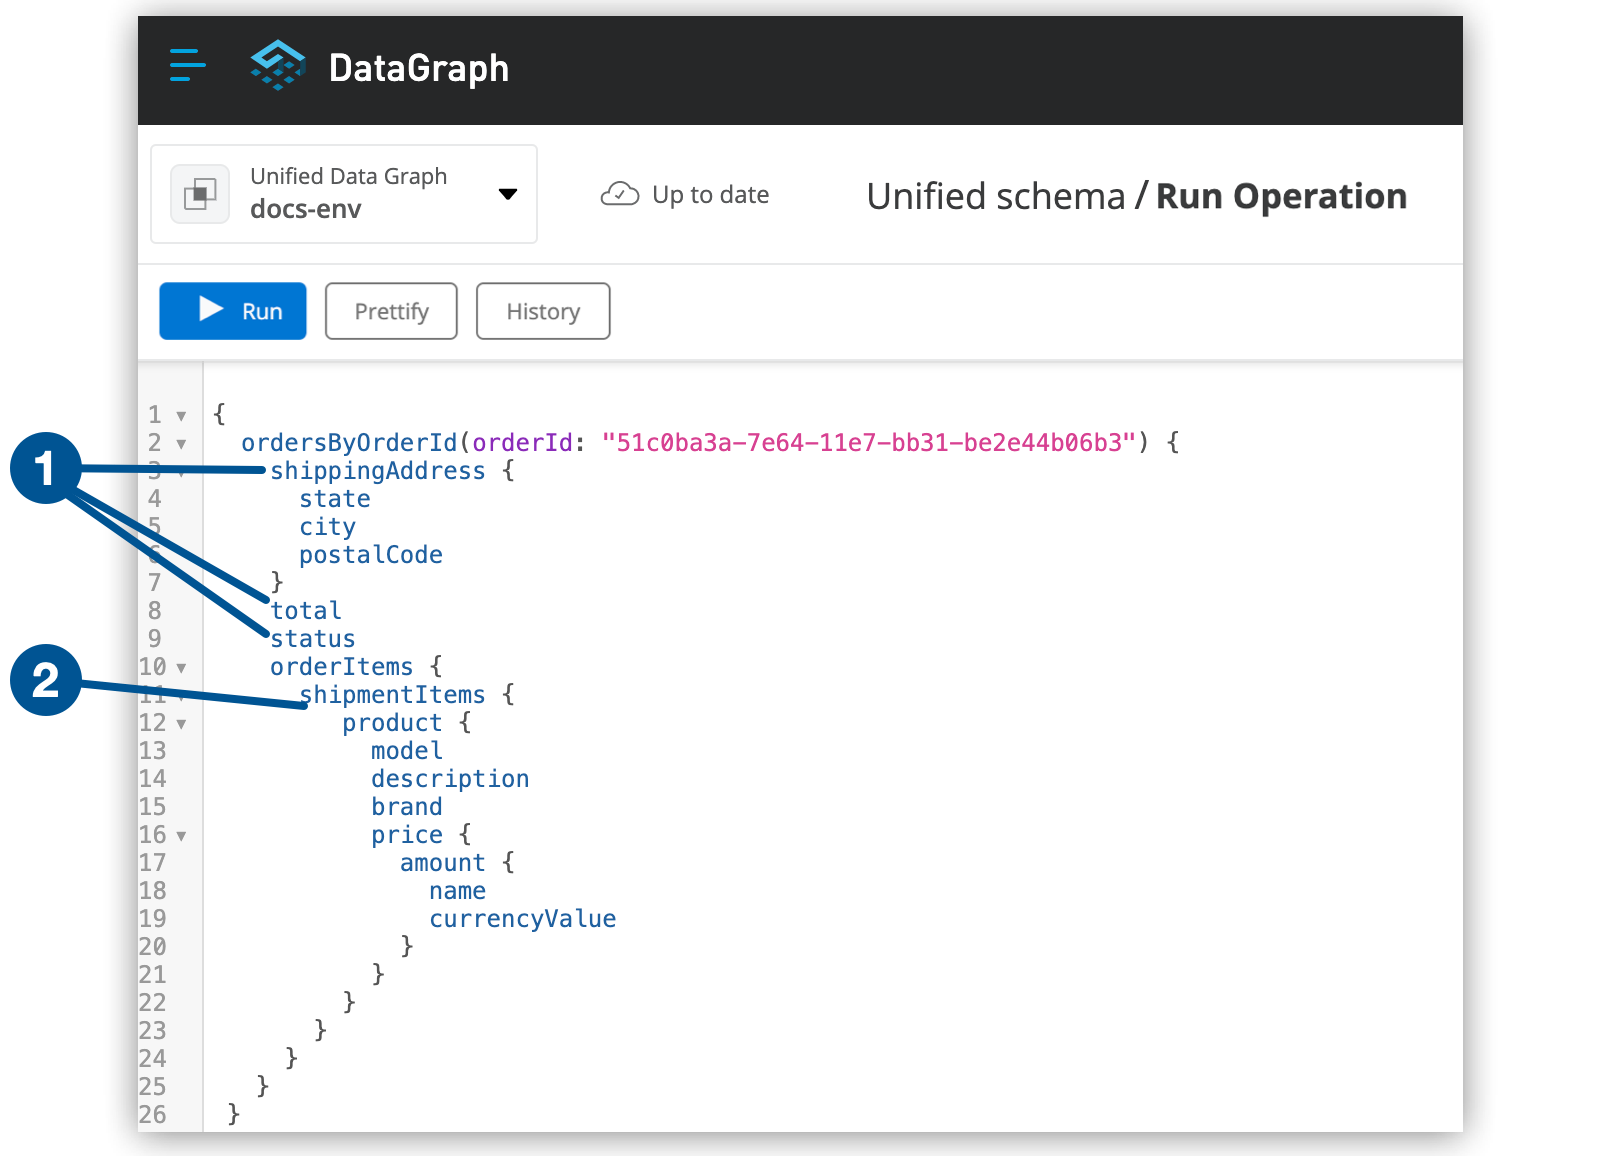Screen dimensions: 1600x1156
Task: Click line number 8 in the gutter
Action: pos(154,610)
